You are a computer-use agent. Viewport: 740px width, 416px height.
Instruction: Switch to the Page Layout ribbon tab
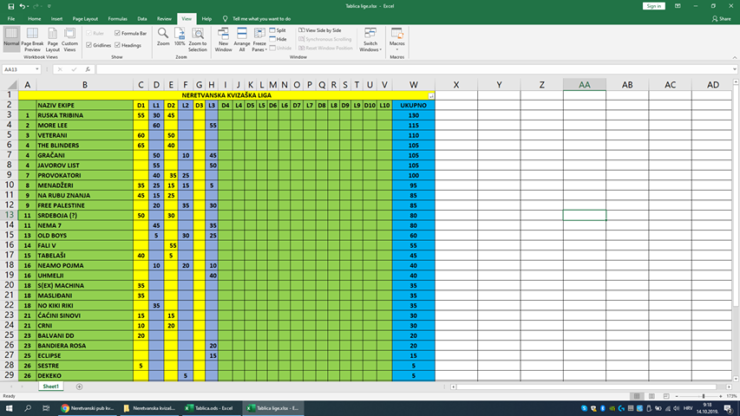(85, 18)
